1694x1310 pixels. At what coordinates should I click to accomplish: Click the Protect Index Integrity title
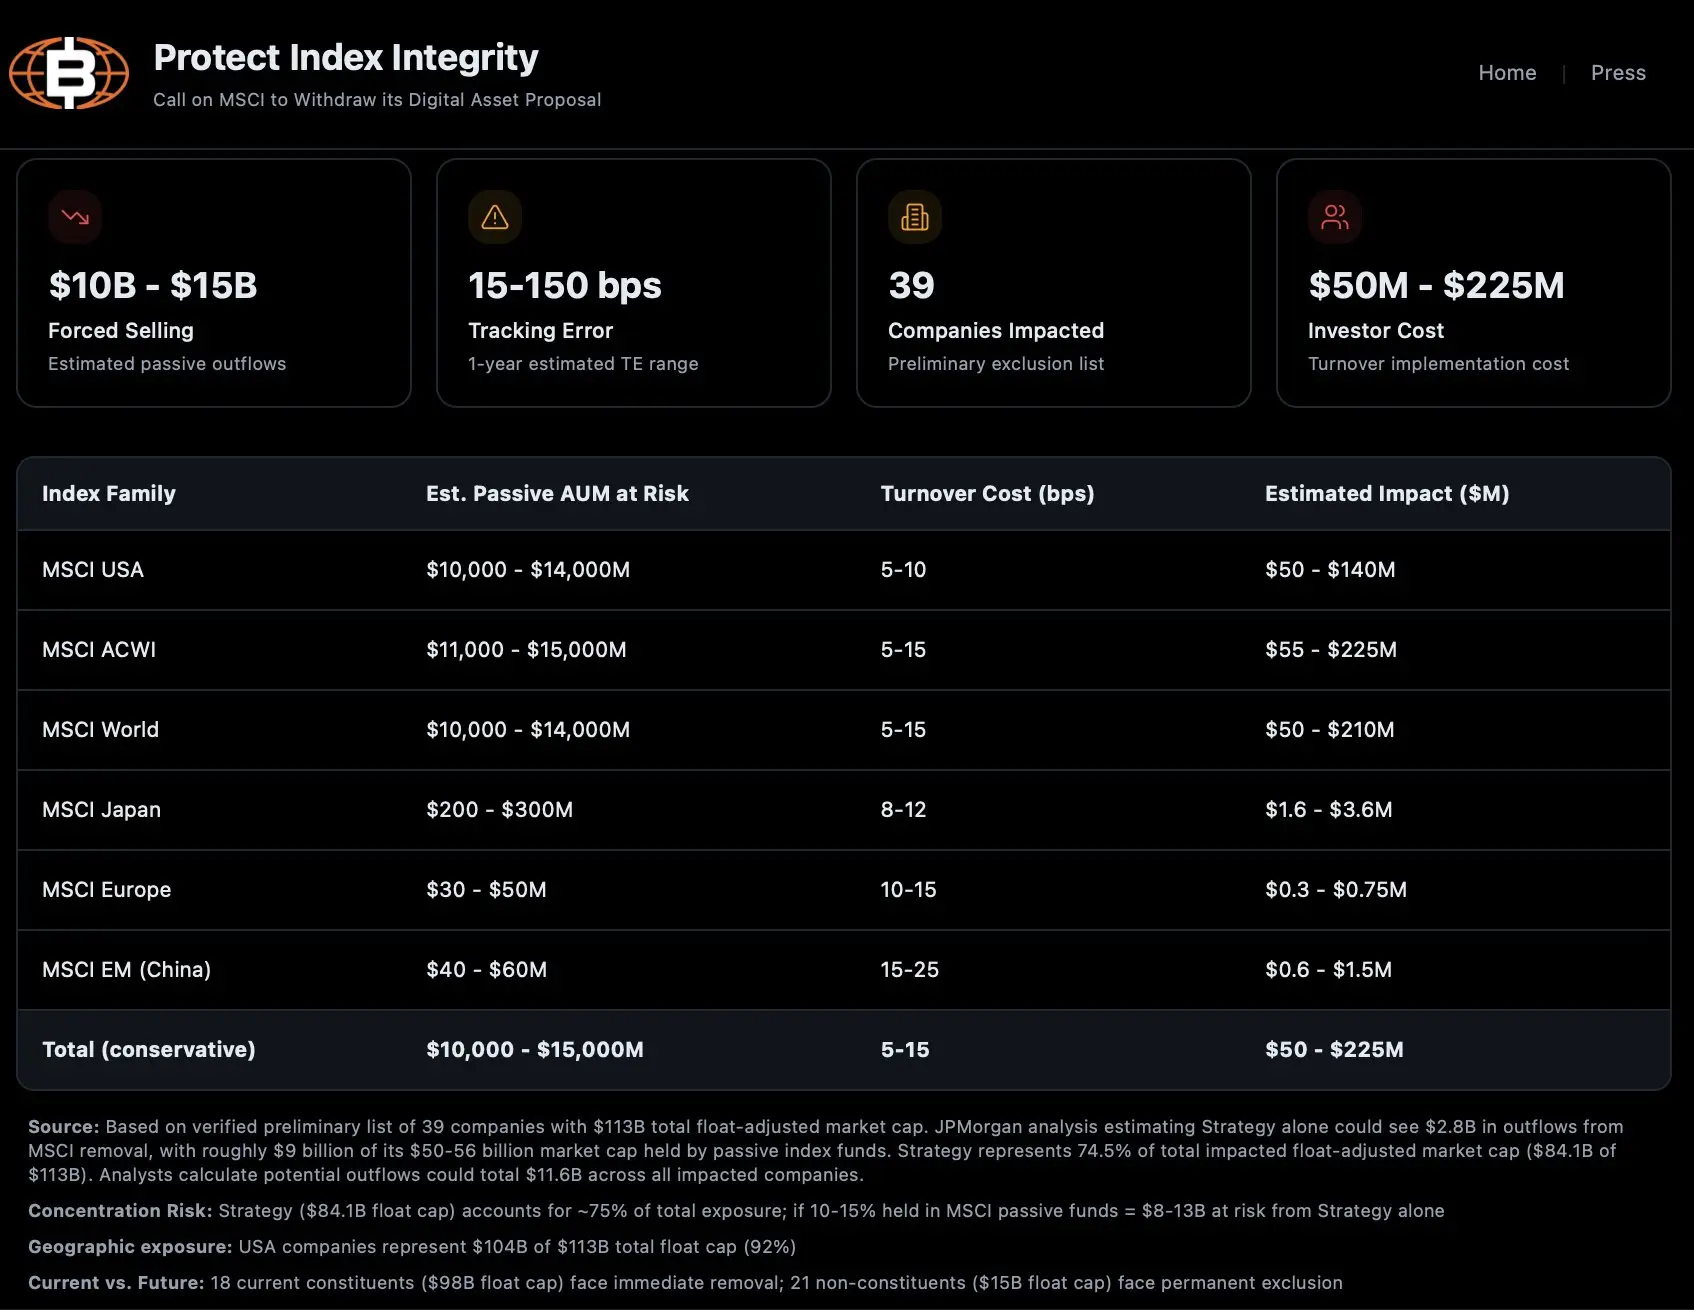coord(346,58)
